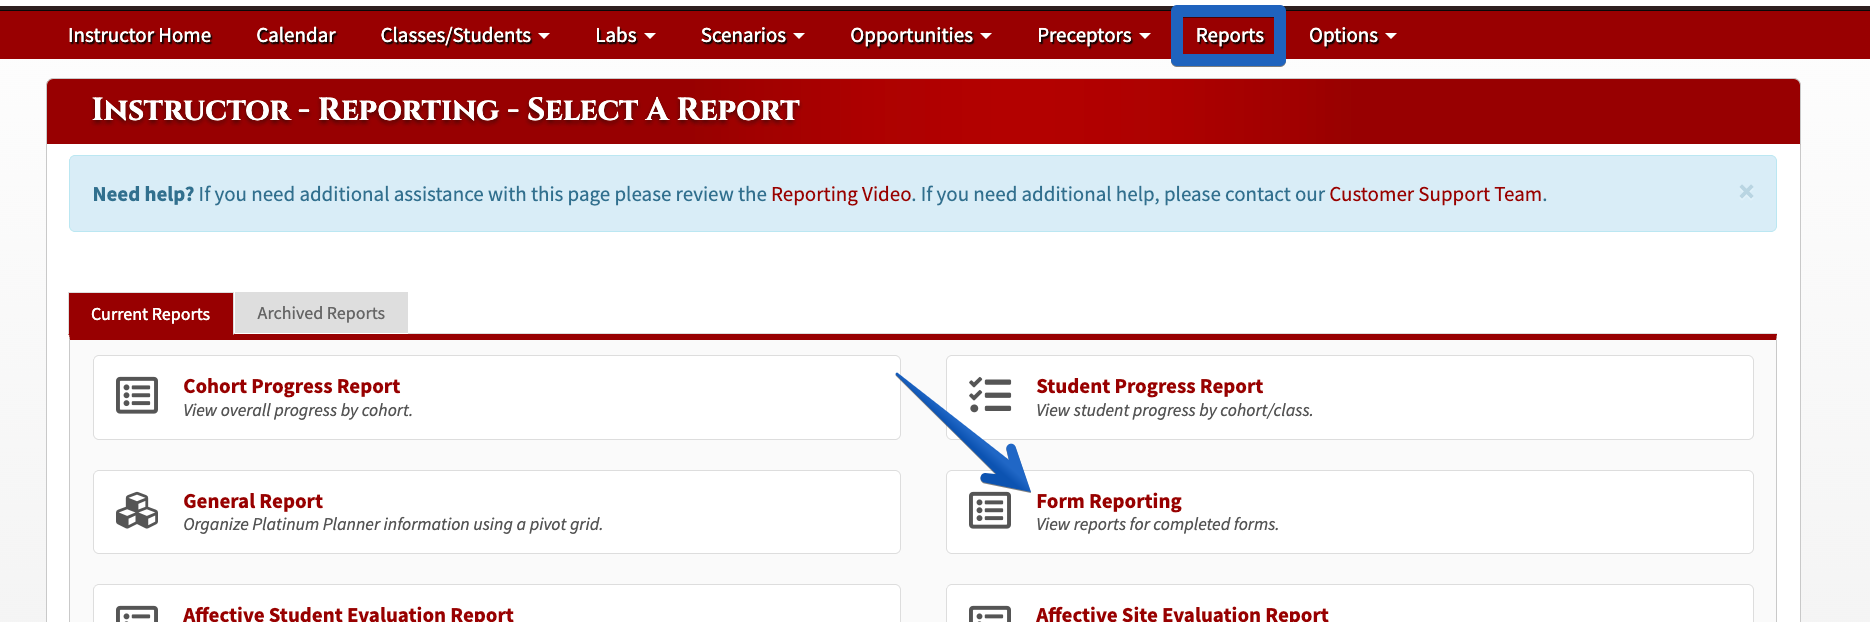The width and height of the screenshot is (1870, 622).
Task: Click the Cohort Progress Report list icon
Action: [x=137, y=396]
